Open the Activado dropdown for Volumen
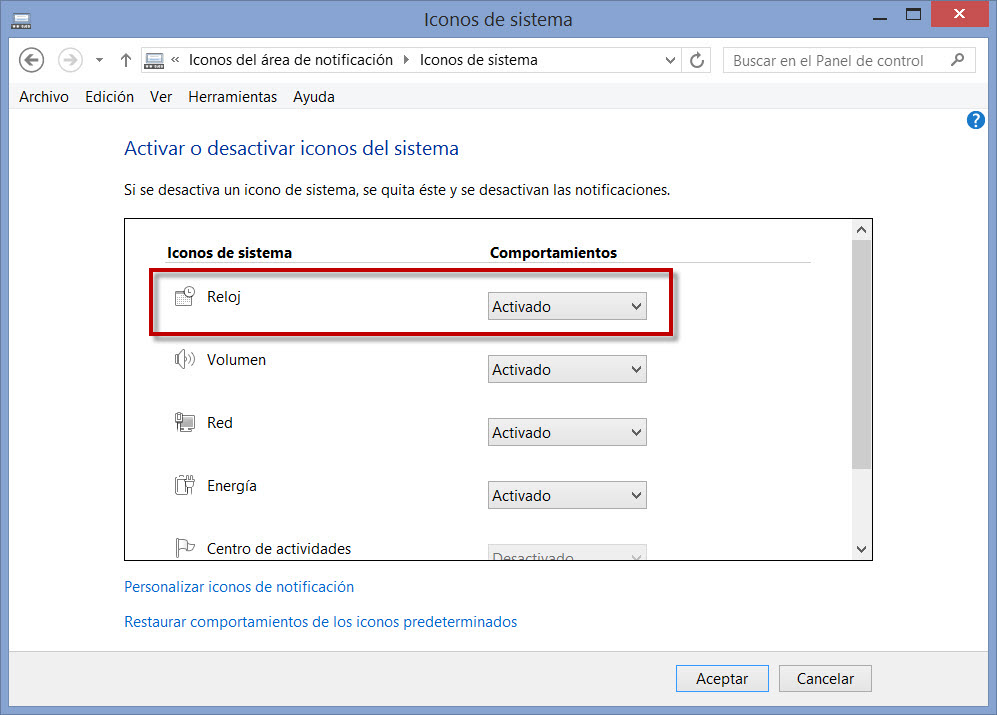Viewport: 997px width, 715px height. click(x=566, y=368)
